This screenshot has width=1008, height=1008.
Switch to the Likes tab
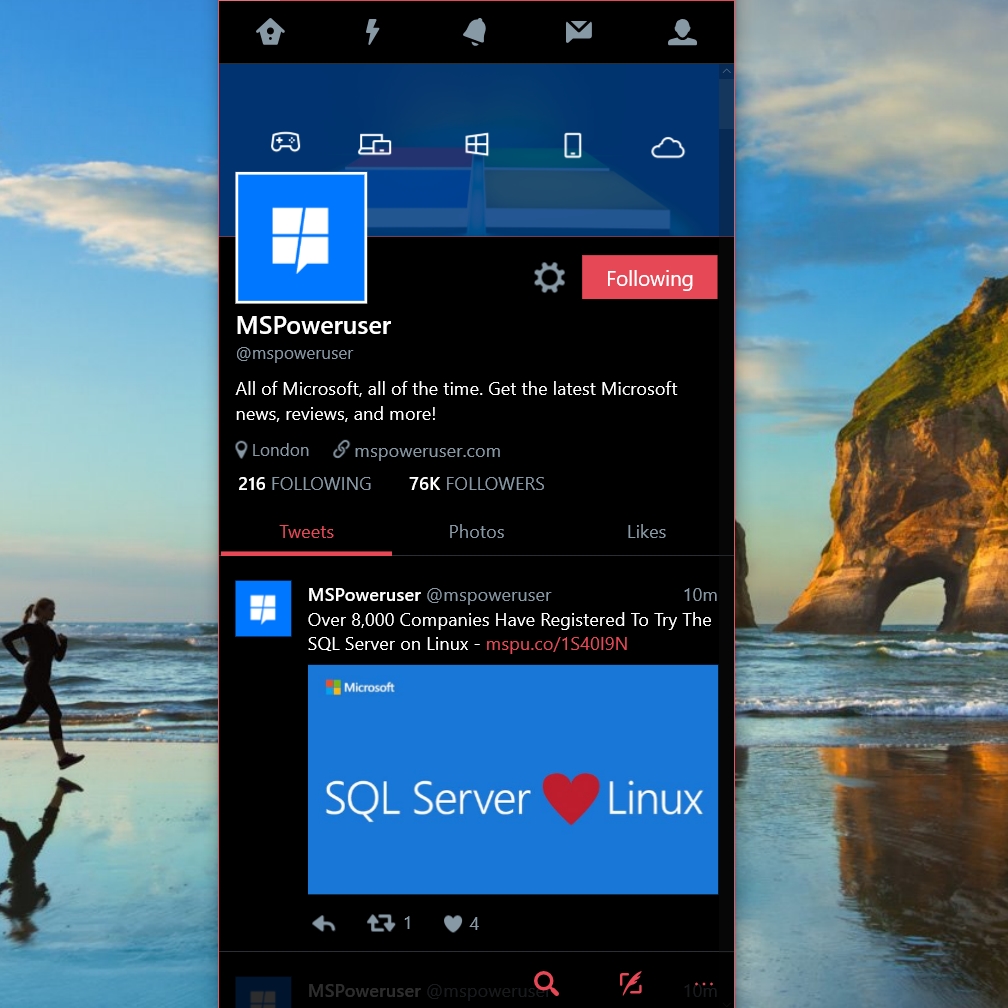[x=646, y=532]
